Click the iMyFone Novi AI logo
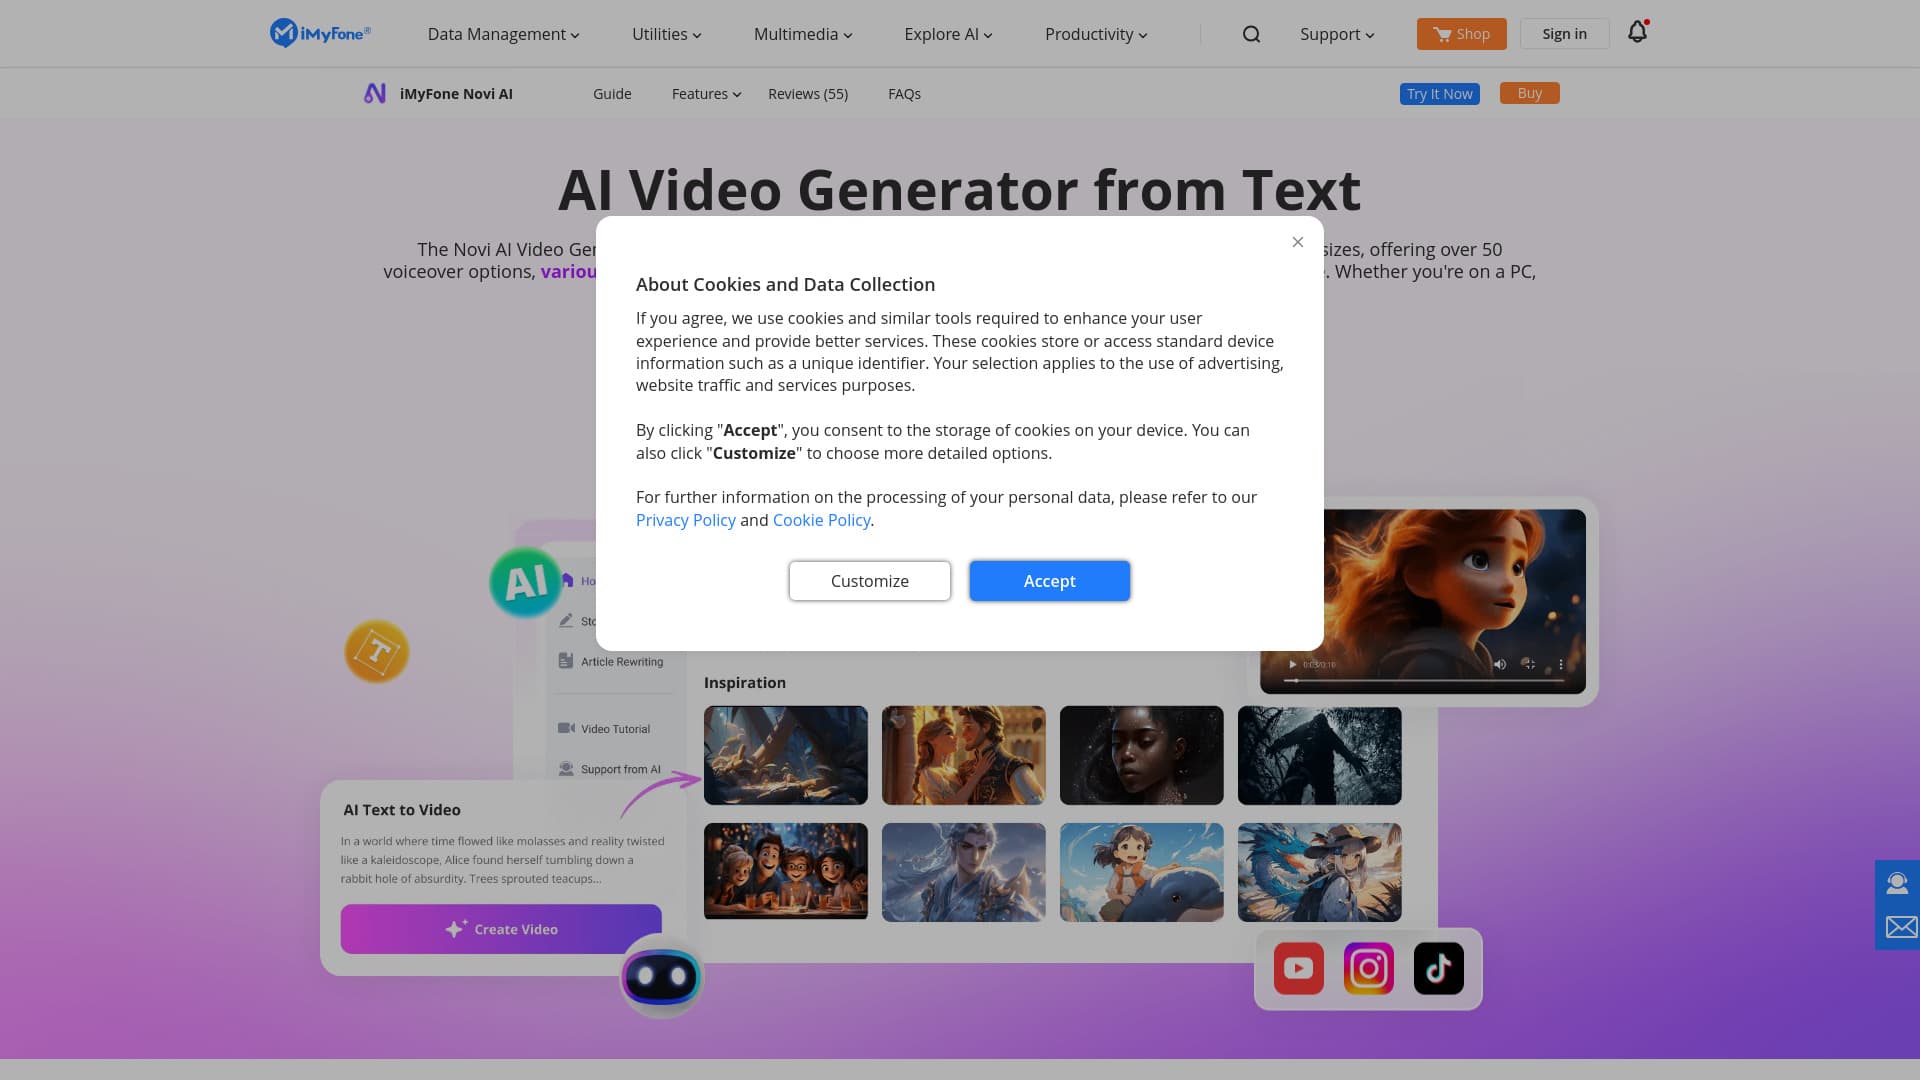The image size is (1920, 1080). [375, 92]
